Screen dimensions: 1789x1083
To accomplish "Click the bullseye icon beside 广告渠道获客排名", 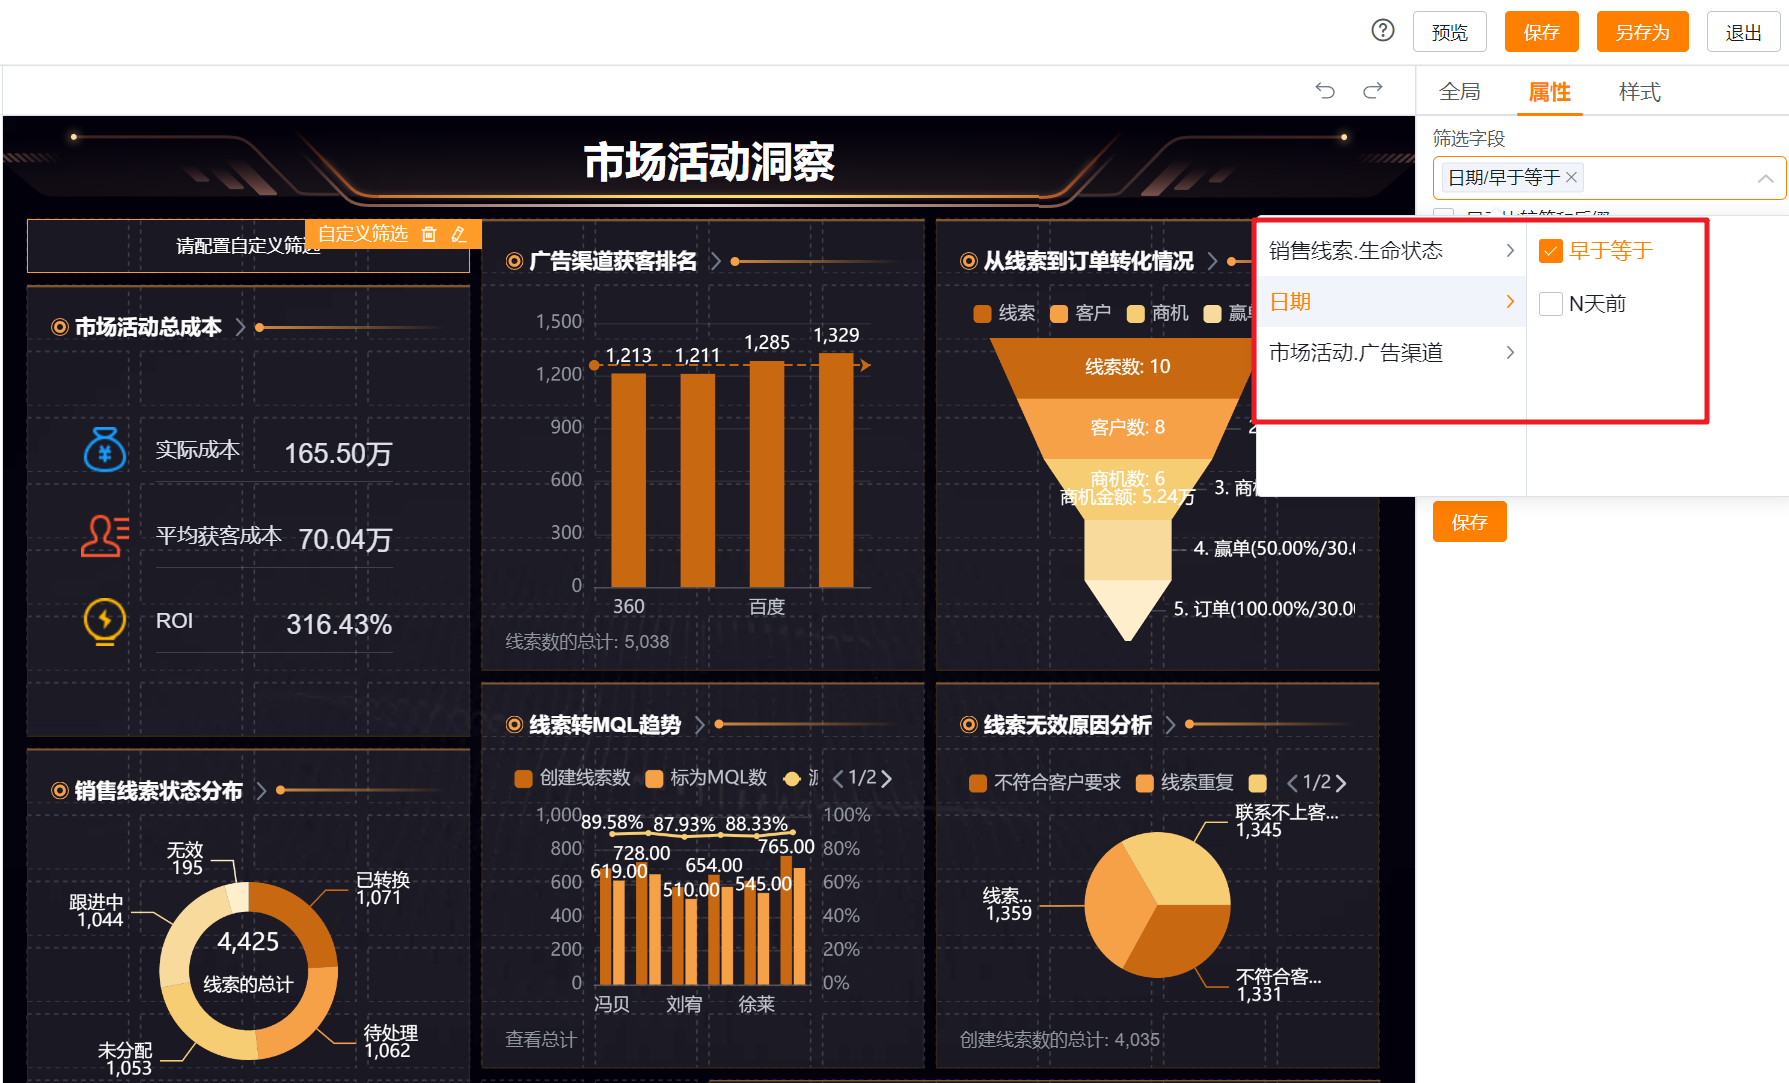I will tap(514, 261).
